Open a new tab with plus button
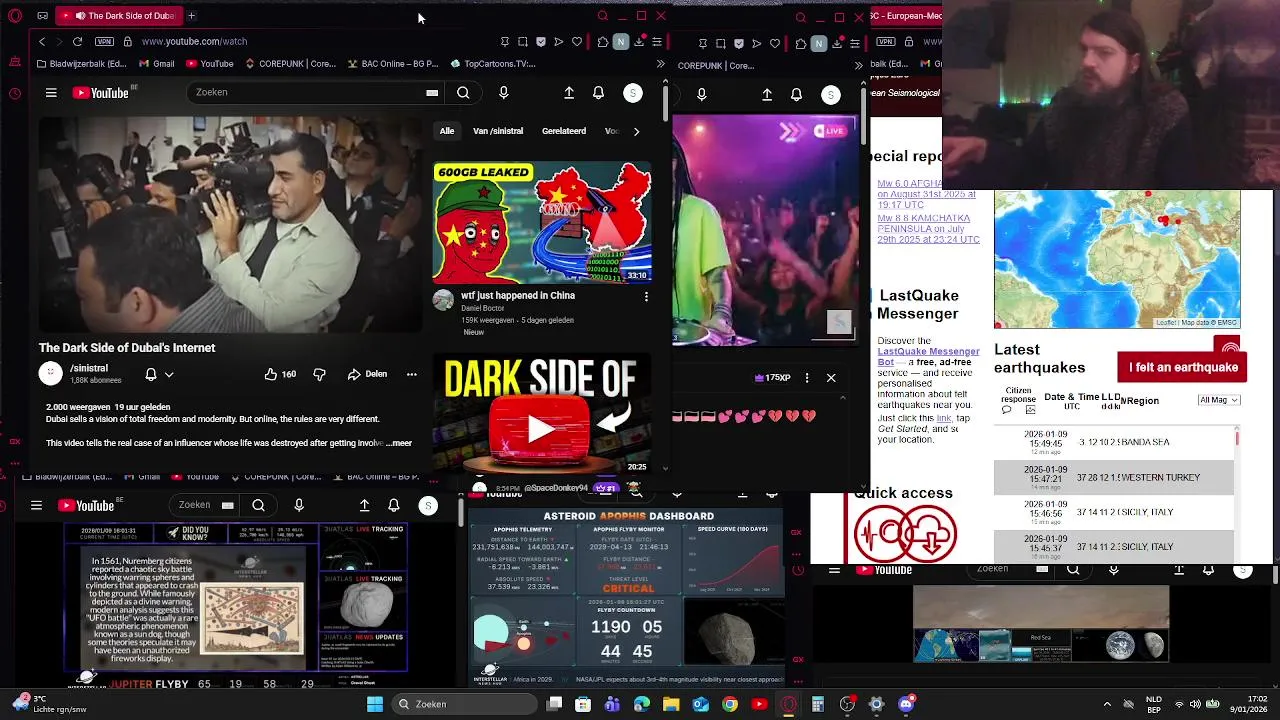Image resolution: width=1280 pixels, height=720 pixels. coord(191,16)
